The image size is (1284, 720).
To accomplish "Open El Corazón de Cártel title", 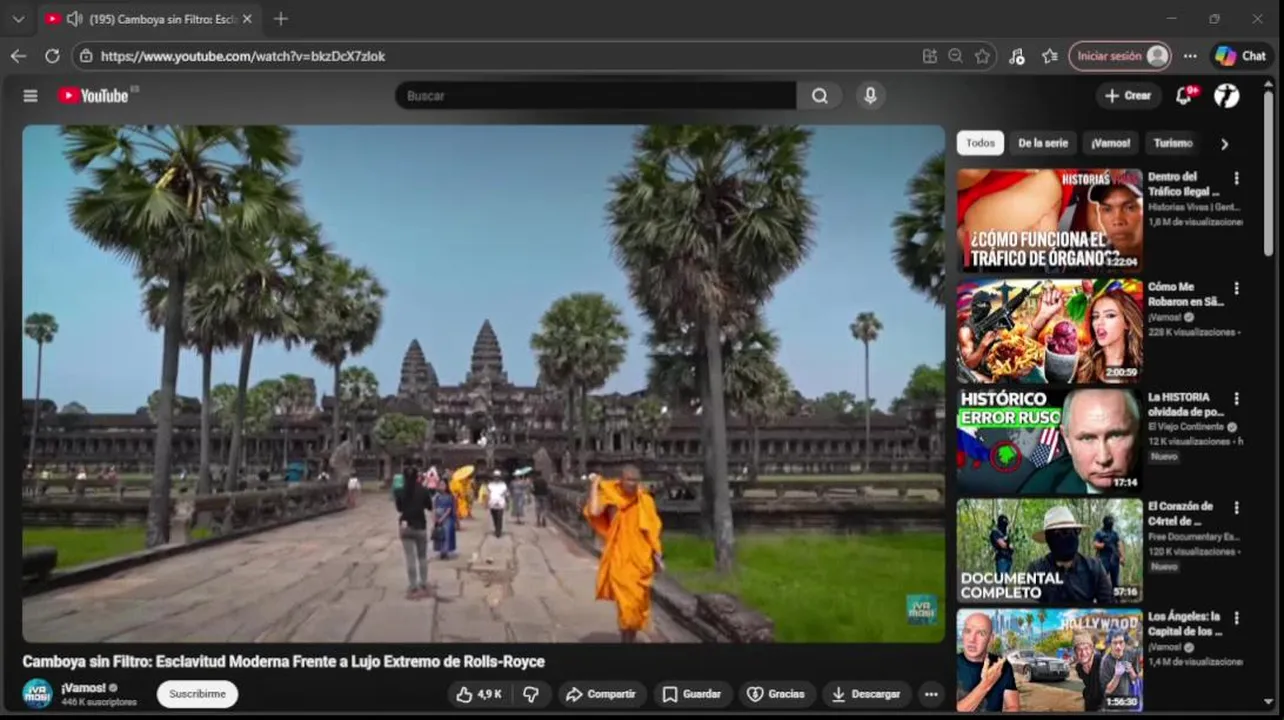I will click(1181, 513).
